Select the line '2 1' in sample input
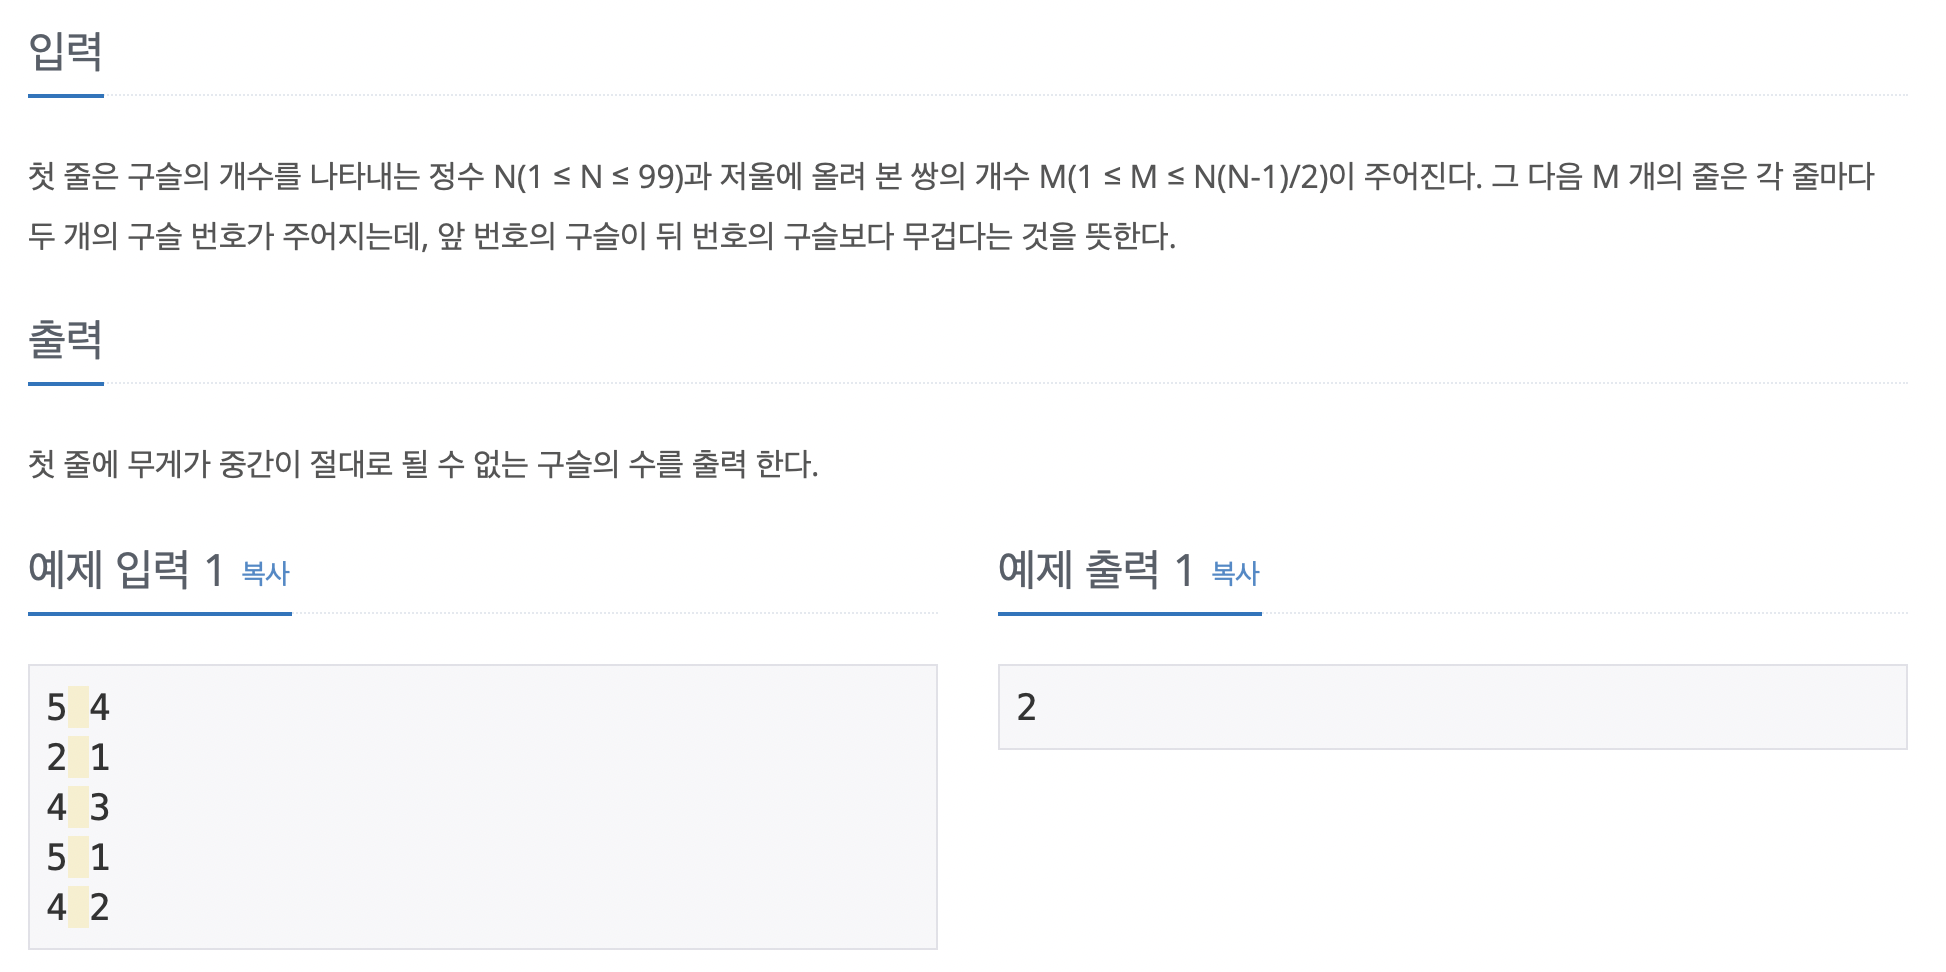 coord(78,757)
